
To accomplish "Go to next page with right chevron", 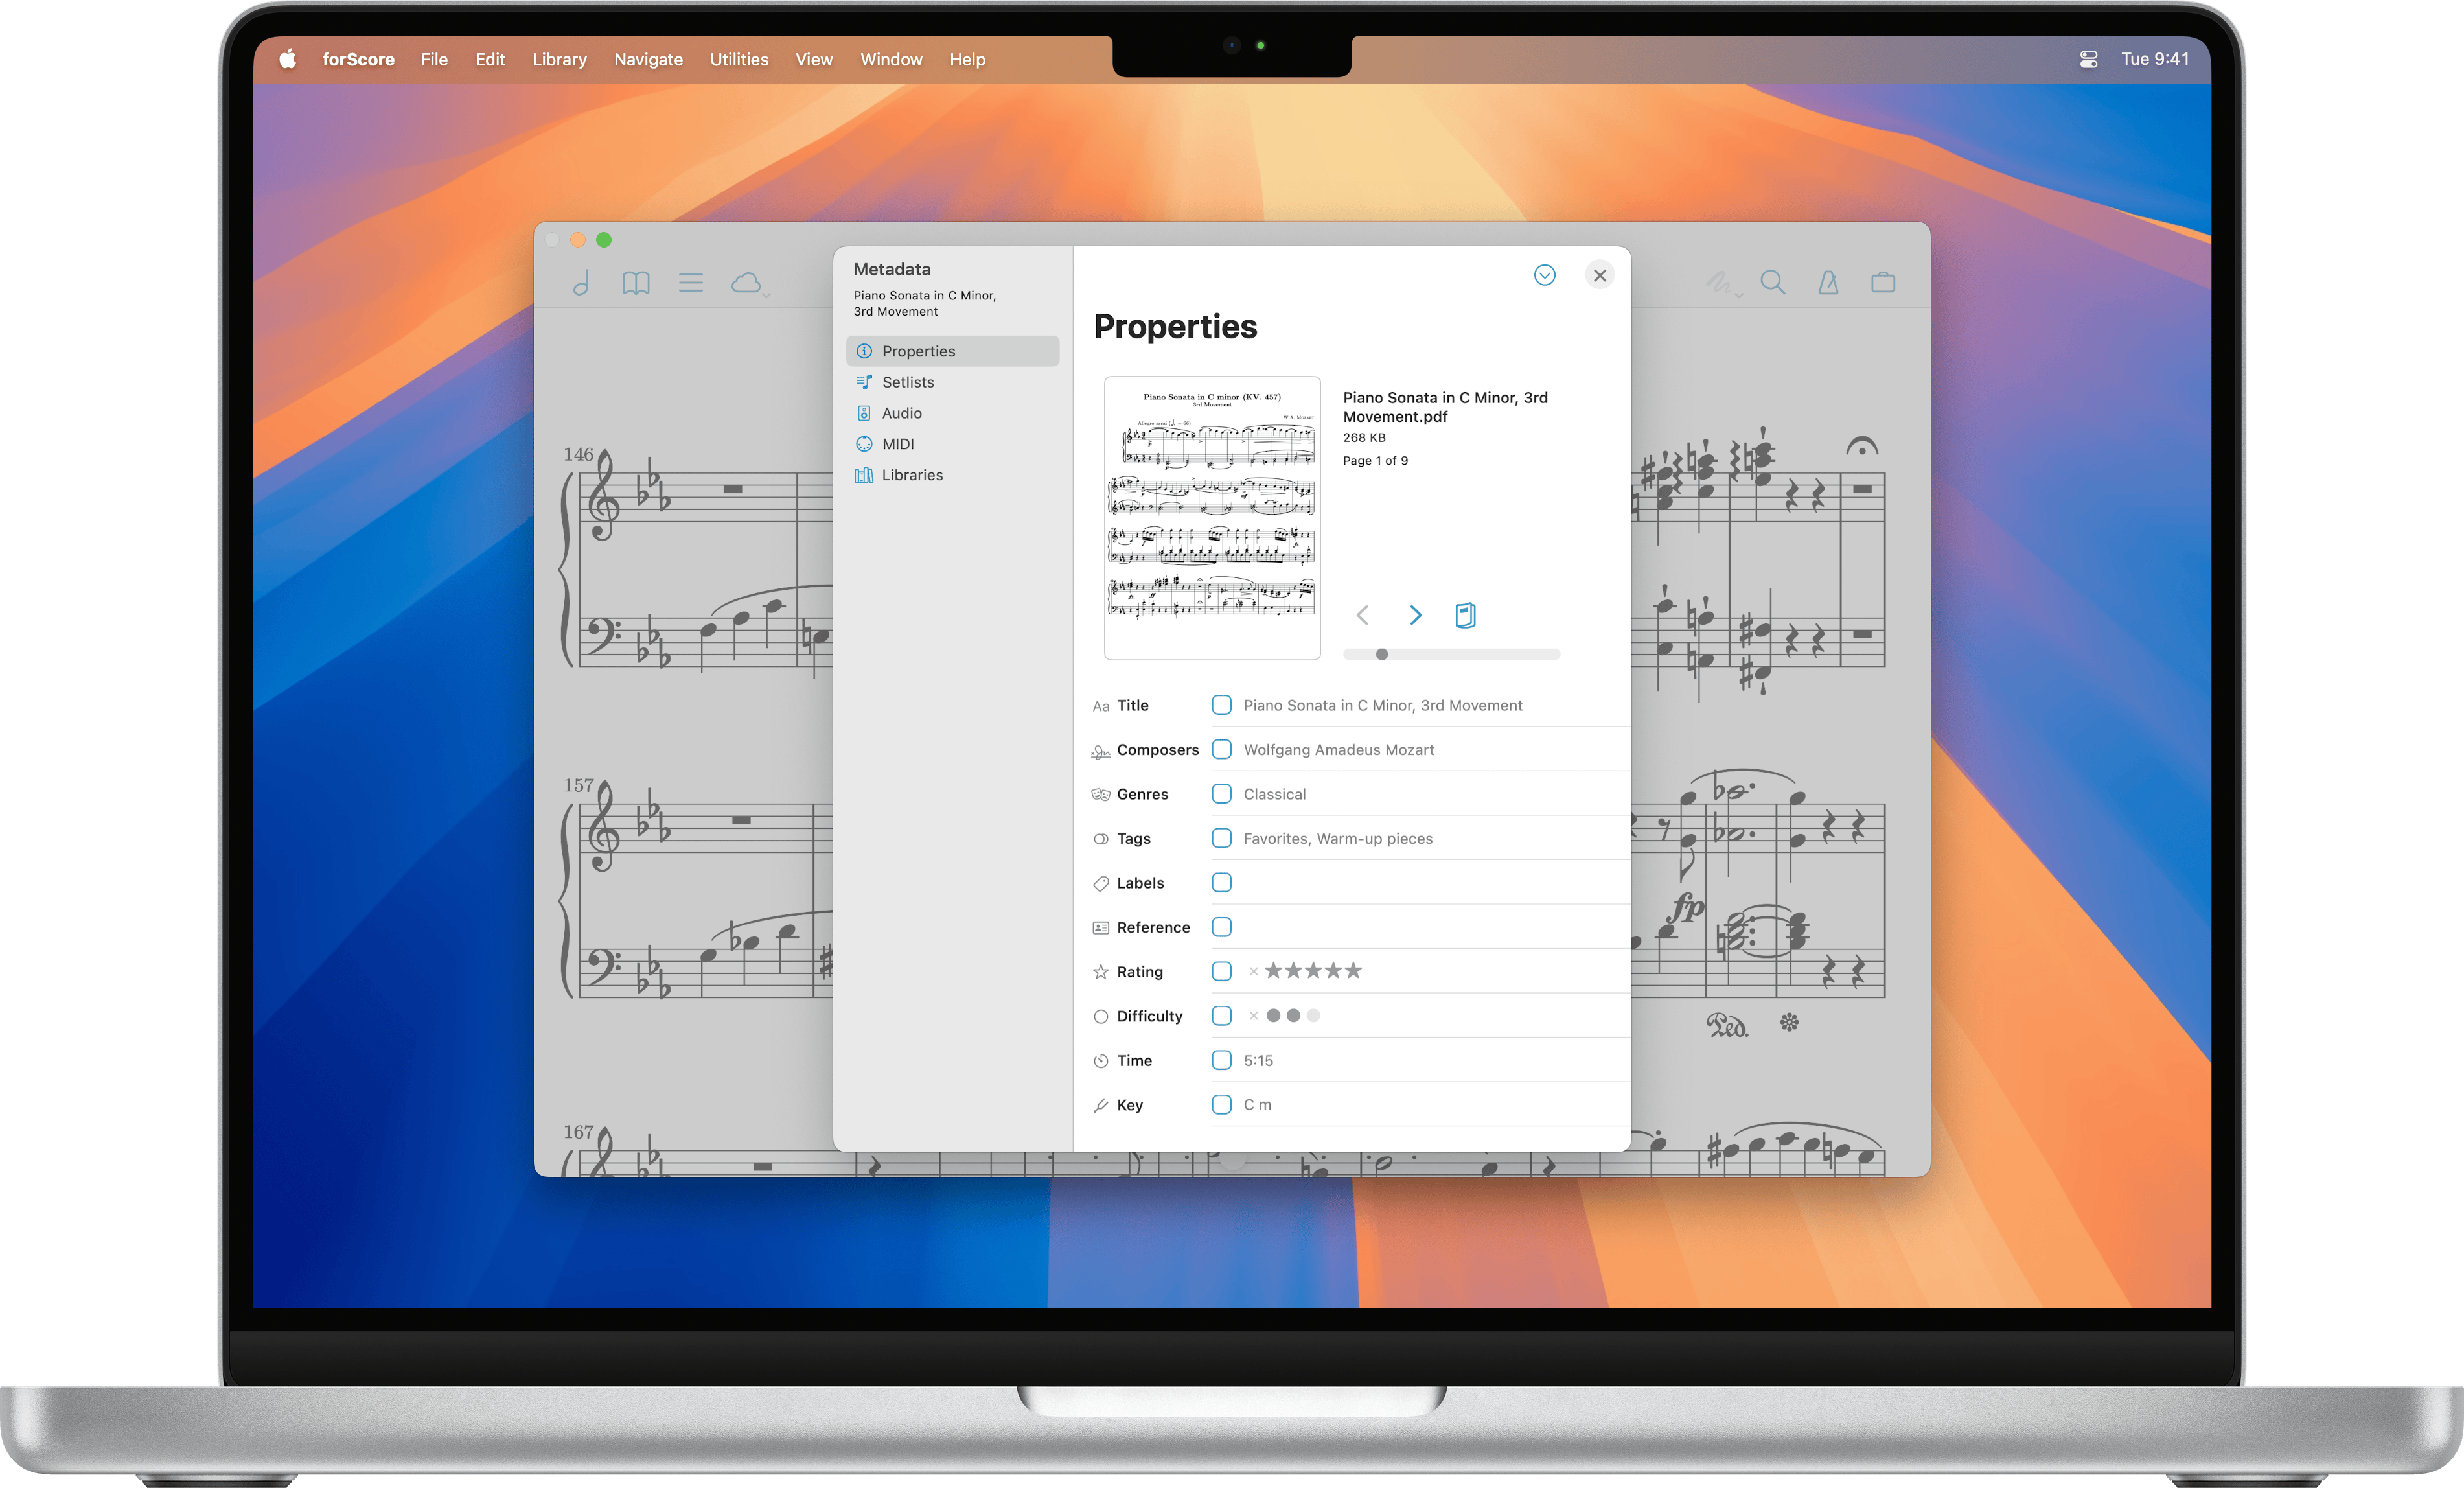I will click(1415, 615).
